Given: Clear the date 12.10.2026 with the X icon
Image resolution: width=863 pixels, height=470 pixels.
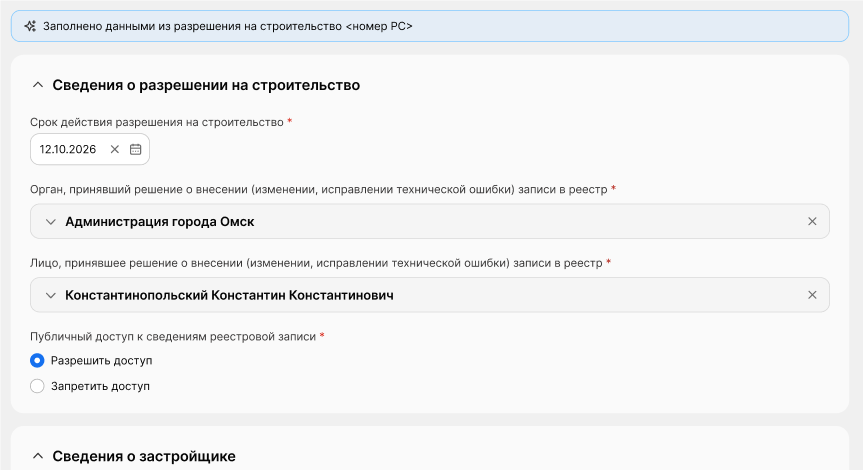Looking at the screenshot, I should pyautogui.click(x=114, y=149).
